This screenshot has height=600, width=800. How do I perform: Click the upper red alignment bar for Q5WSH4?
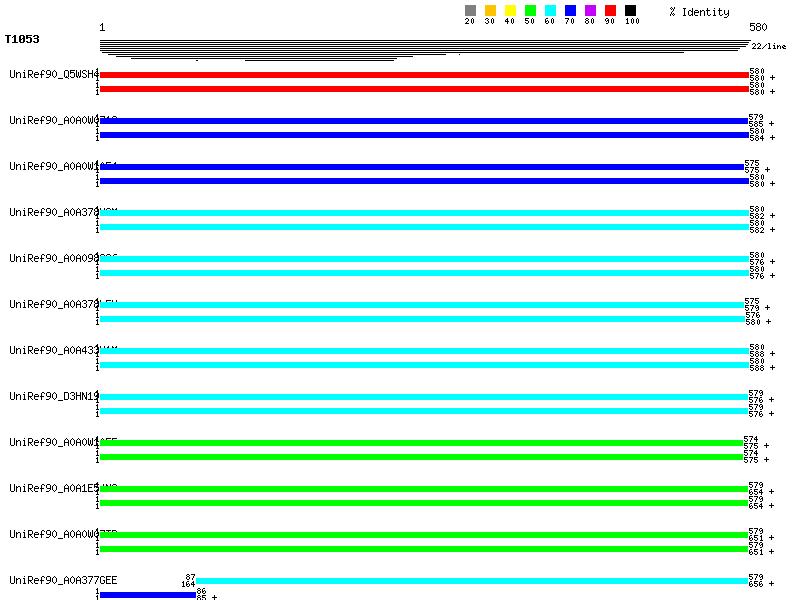coord(424,75)
